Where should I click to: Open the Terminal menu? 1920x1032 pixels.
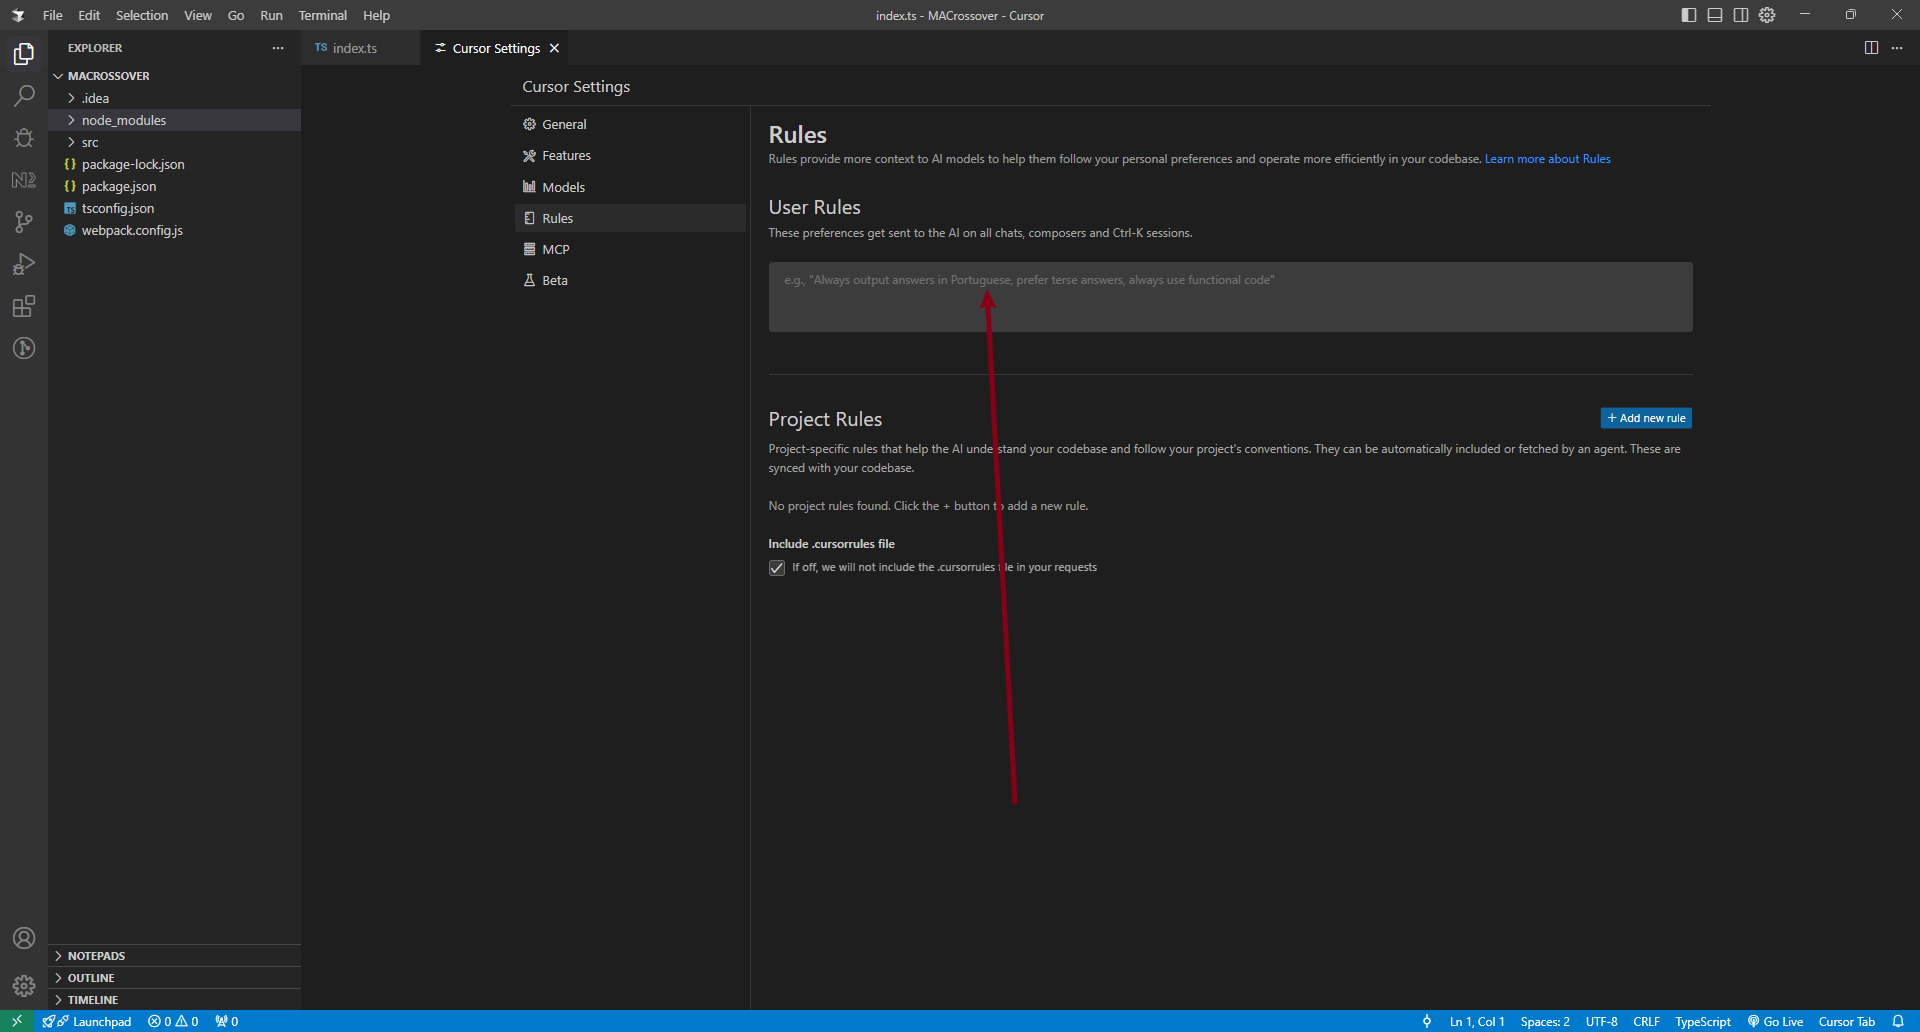pos(322,15)
